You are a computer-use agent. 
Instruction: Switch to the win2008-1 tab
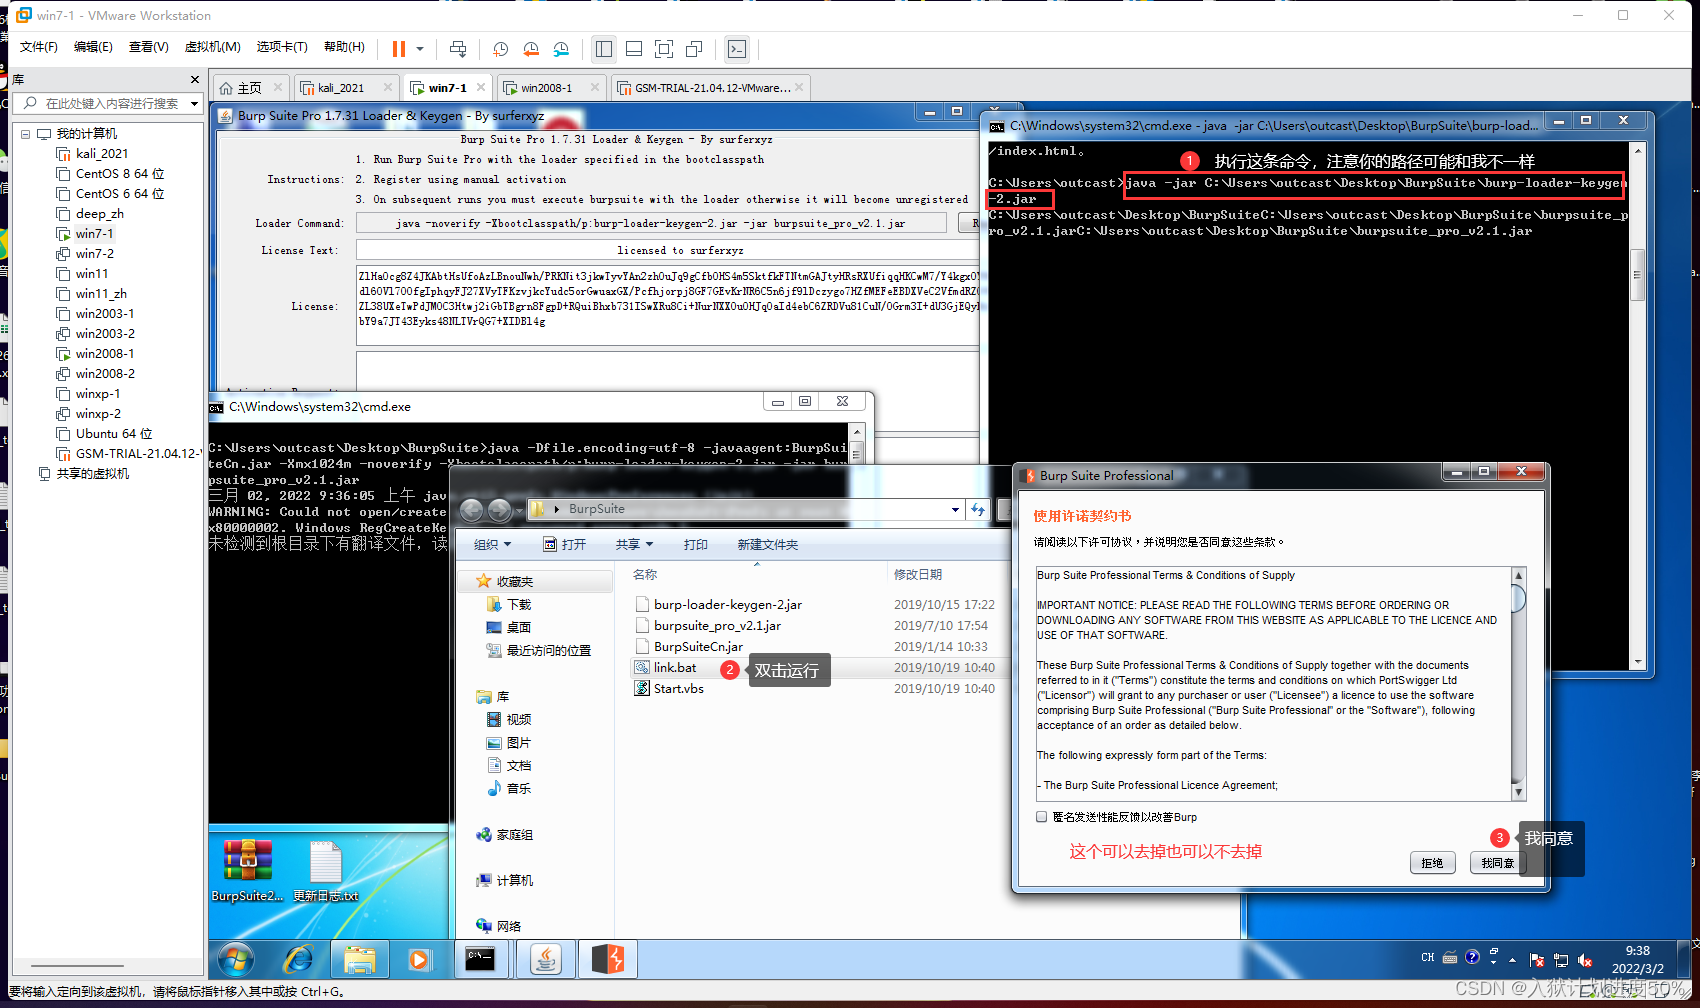click(547, 88)
